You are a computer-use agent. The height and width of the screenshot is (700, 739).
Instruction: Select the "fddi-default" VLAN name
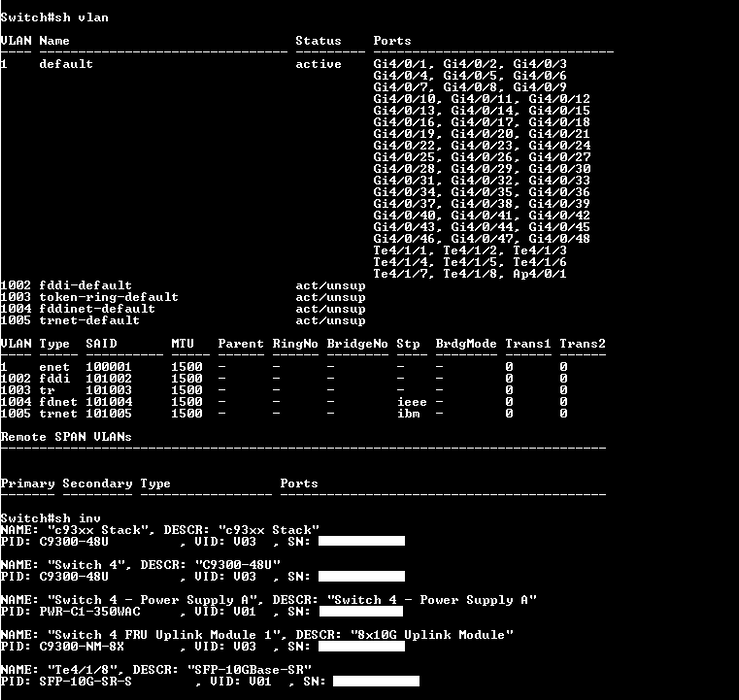[85, 286]
